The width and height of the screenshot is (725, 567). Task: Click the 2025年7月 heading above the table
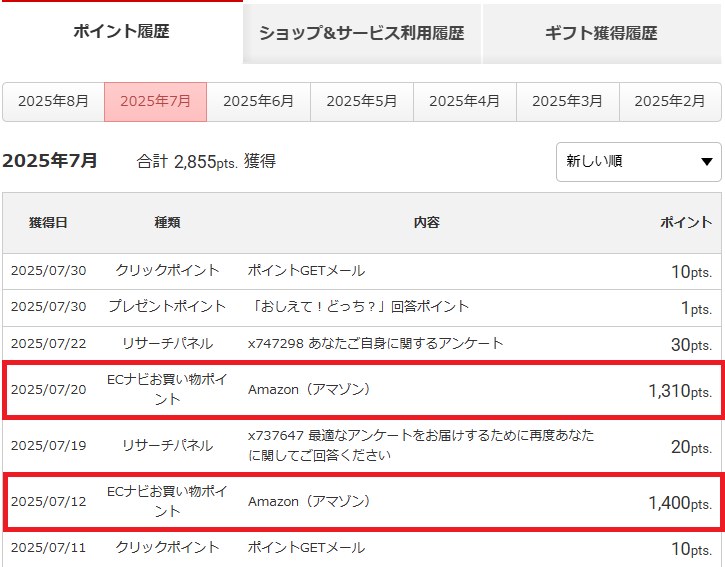point(49,161)
